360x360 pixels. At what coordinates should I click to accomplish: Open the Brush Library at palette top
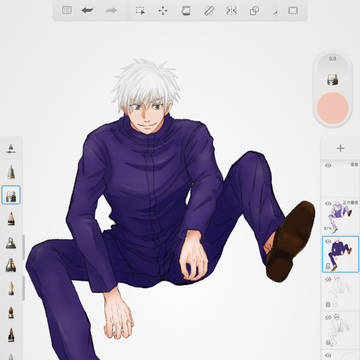point(11,148)
